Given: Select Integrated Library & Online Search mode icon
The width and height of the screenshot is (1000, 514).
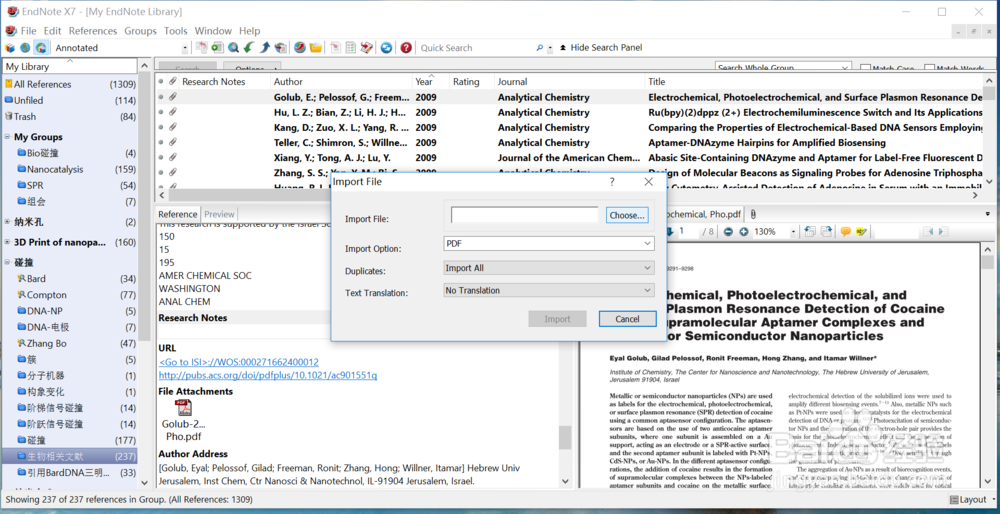Looking at the screenshot, I should (41, 48).
